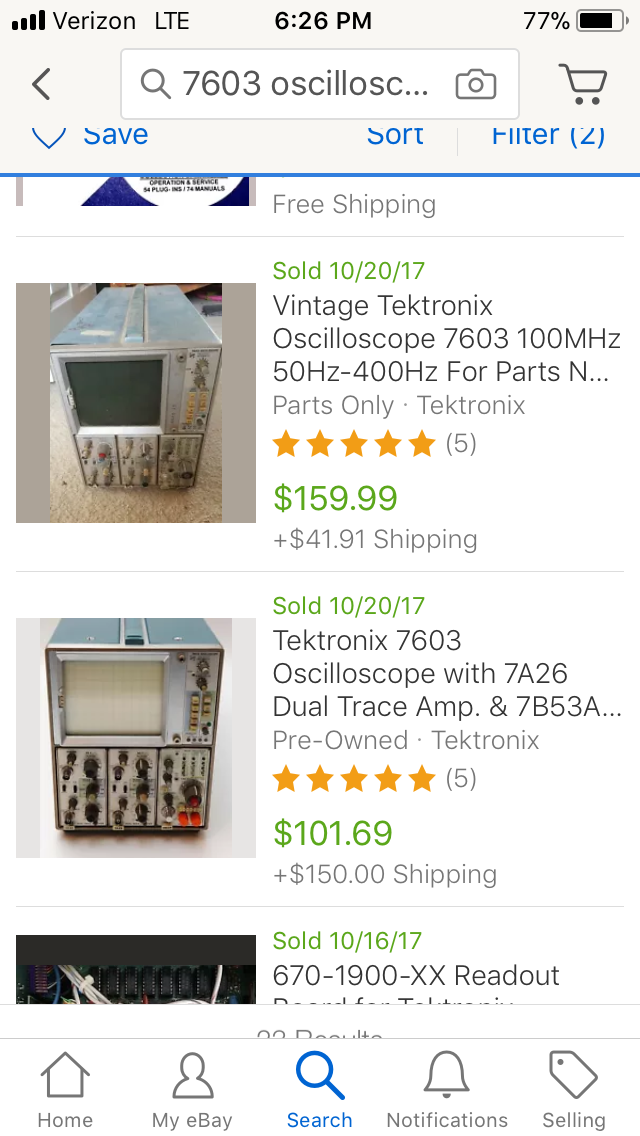
Task: Open the My eBay tab
Action: point(192,1090)
